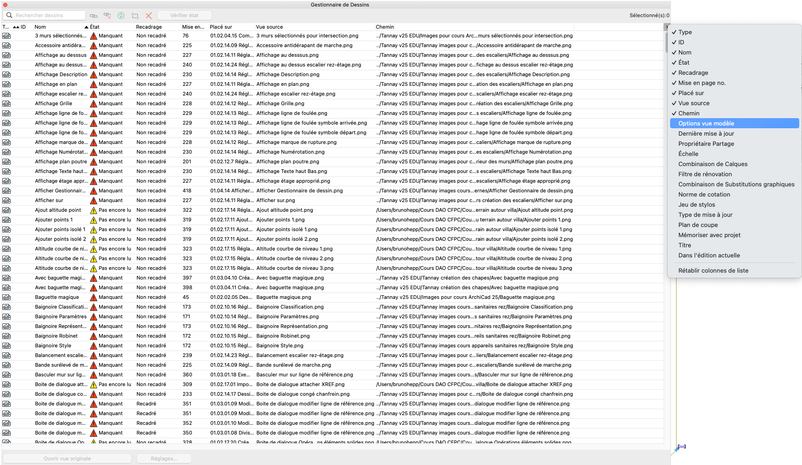Screen dimensions: 802x465
Task: Uncheck 'Vue source' column in menu
Action: pos(734,103)
